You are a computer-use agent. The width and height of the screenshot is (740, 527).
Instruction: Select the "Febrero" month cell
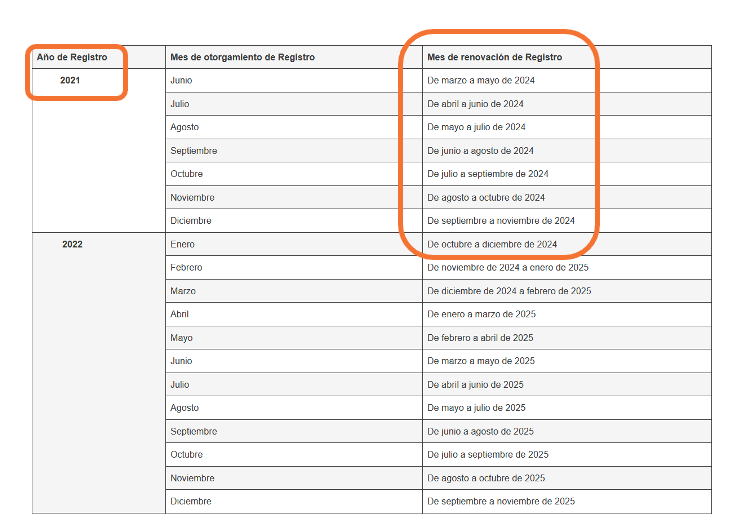(186, 267)
